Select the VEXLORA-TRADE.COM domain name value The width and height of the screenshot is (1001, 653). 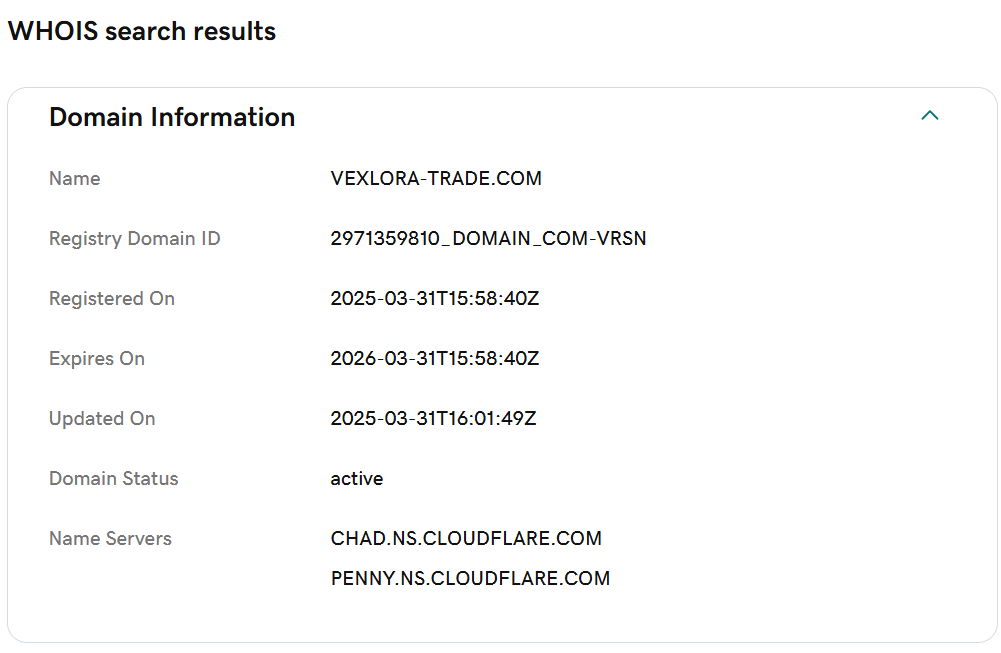(436, 179)
